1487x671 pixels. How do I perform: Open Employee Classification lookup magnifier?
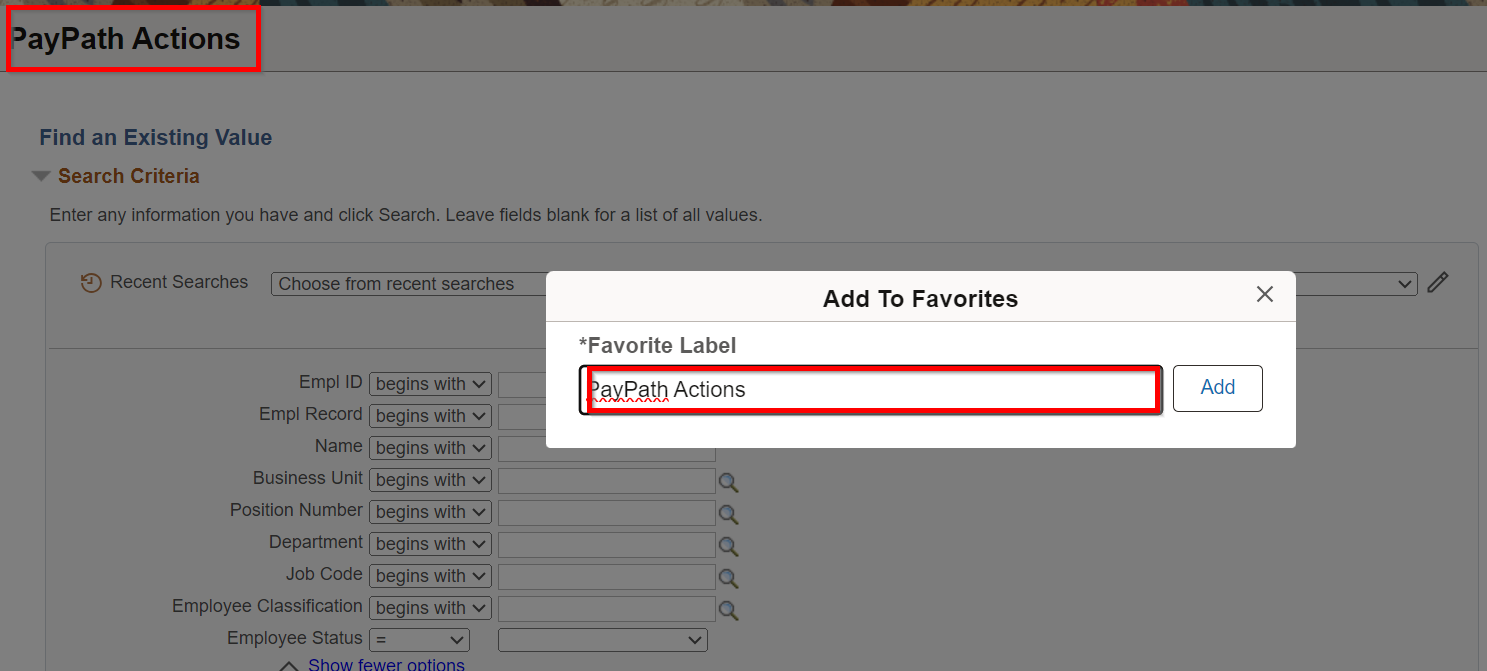pyautogui.click(x=729, y=611)
